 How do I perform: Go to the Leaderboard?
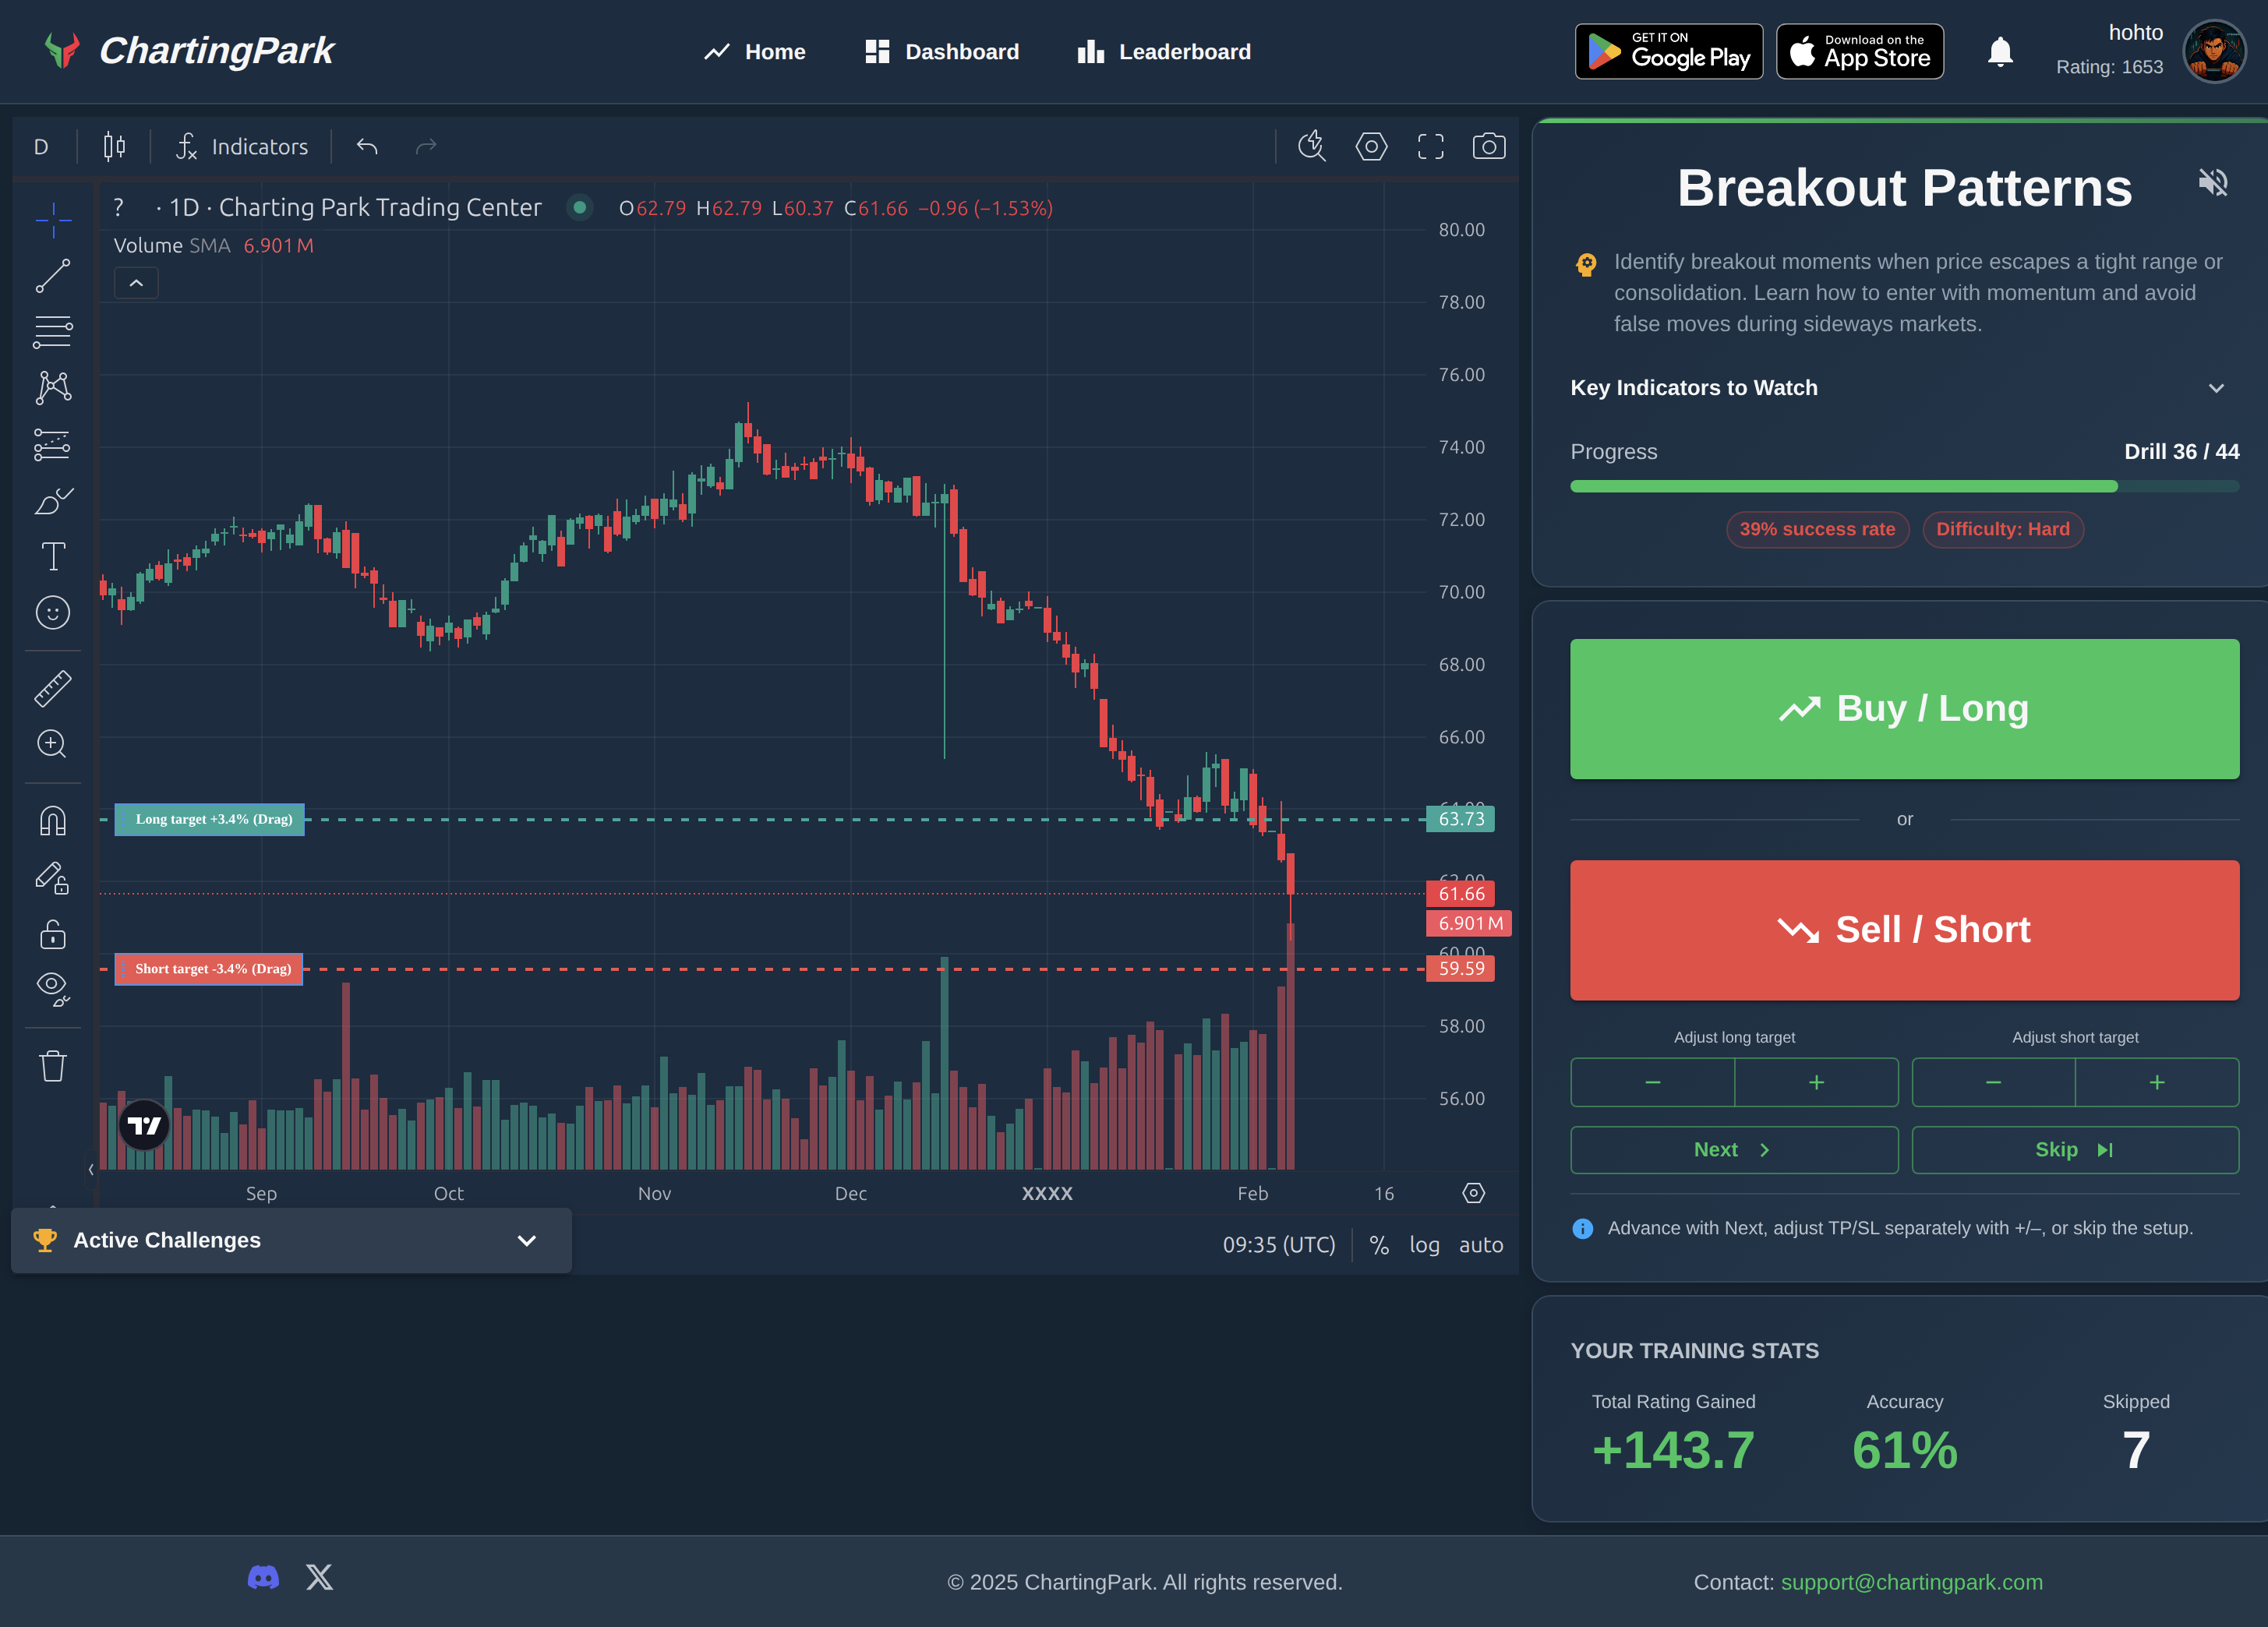1162,51
